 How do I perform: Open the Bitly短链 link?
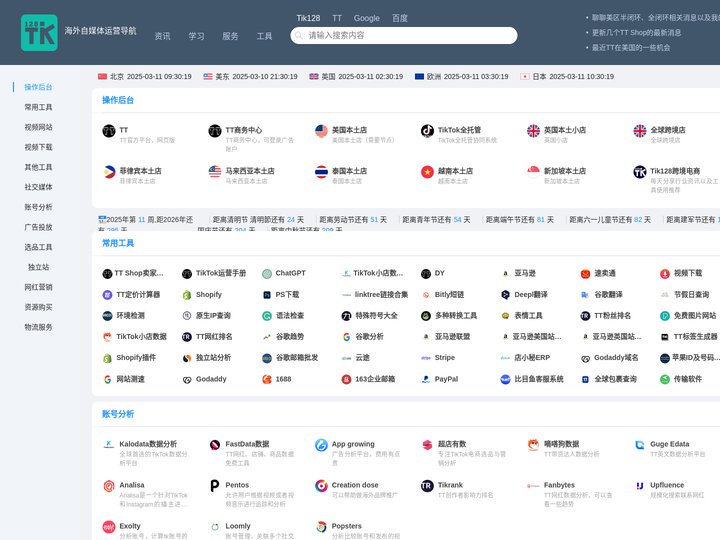pos(450,294)
